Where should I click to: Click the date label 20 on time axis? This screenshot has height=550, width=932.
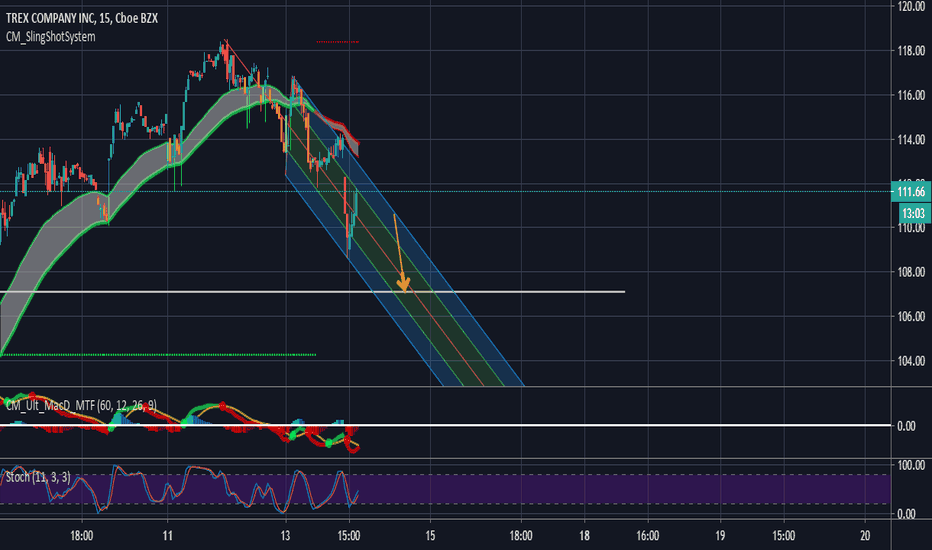pyautogui.click(x=865, y=536)
